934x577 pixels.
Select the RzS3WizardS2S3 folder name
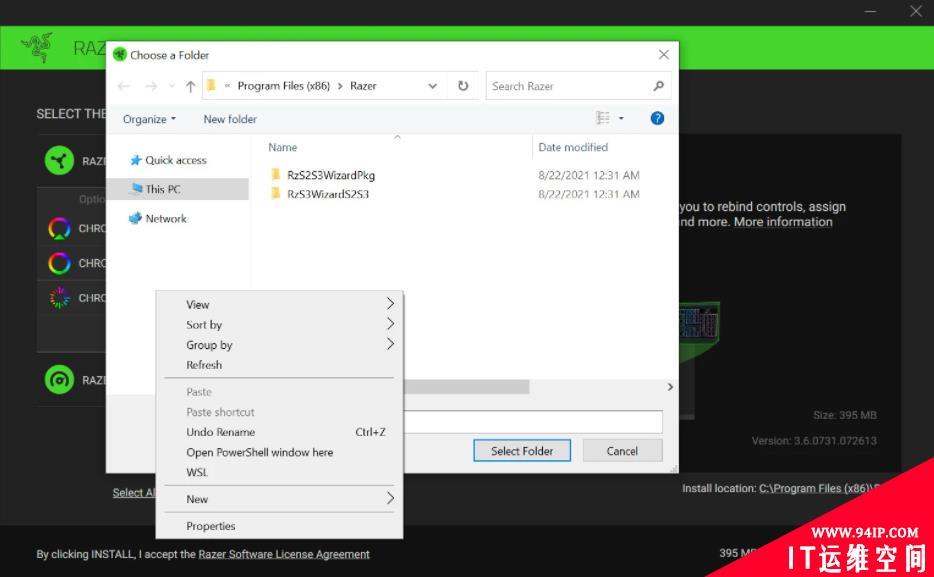tap(328, 194)
